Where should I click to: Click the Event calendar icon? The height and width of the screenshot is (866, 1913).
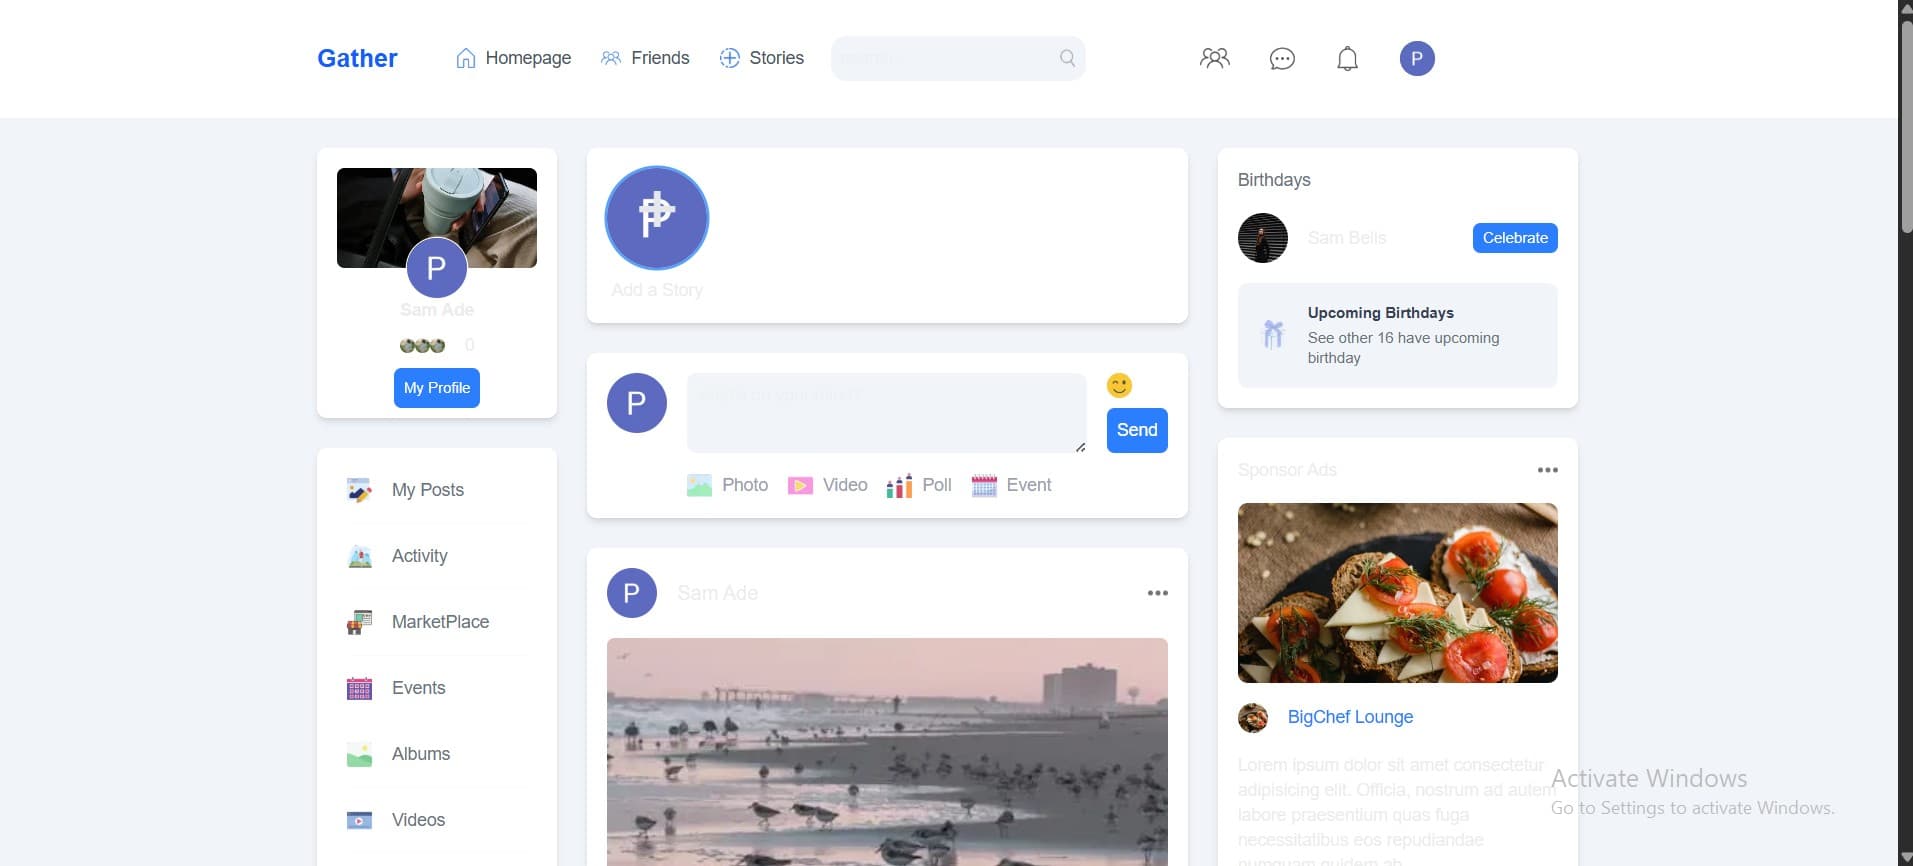pos(984,485)
